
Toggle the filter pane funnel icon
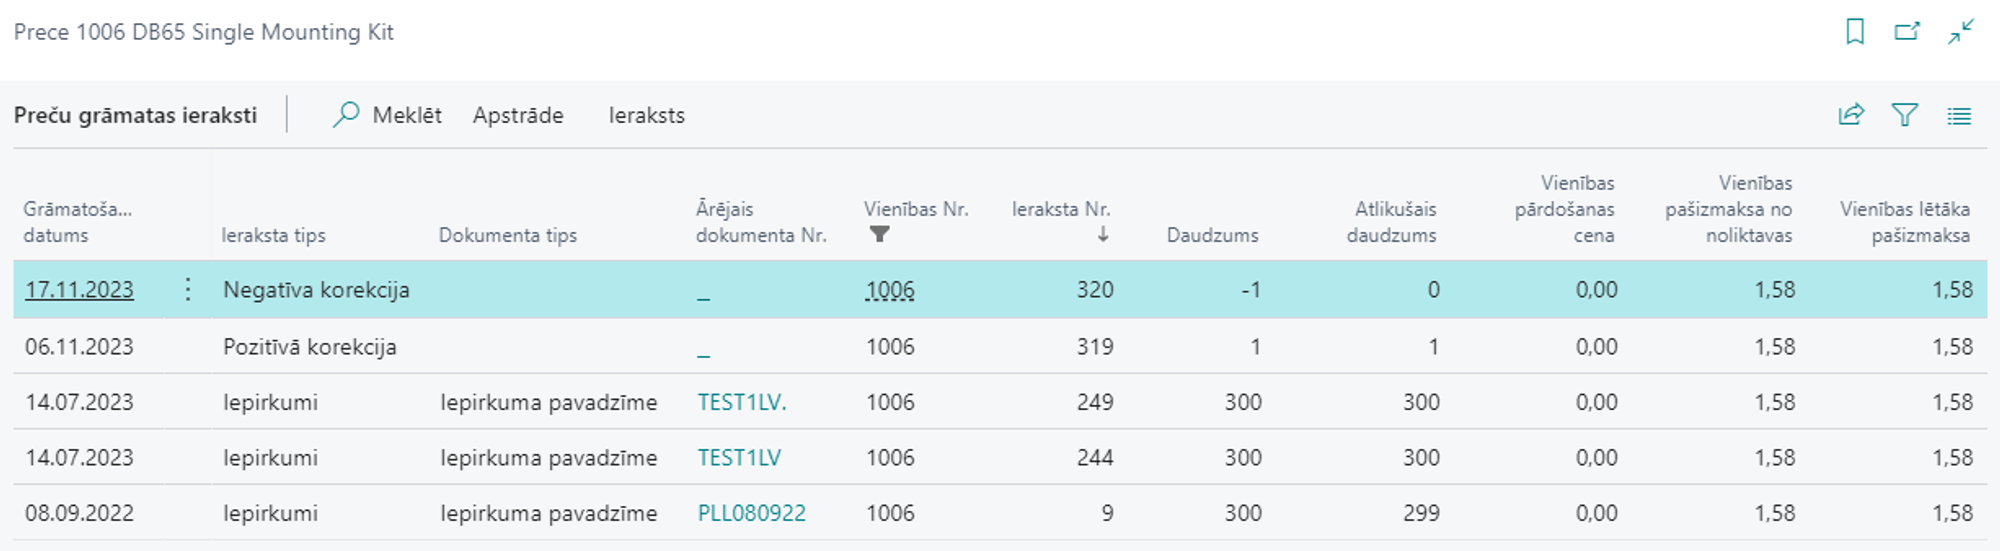click(1905, 115)
